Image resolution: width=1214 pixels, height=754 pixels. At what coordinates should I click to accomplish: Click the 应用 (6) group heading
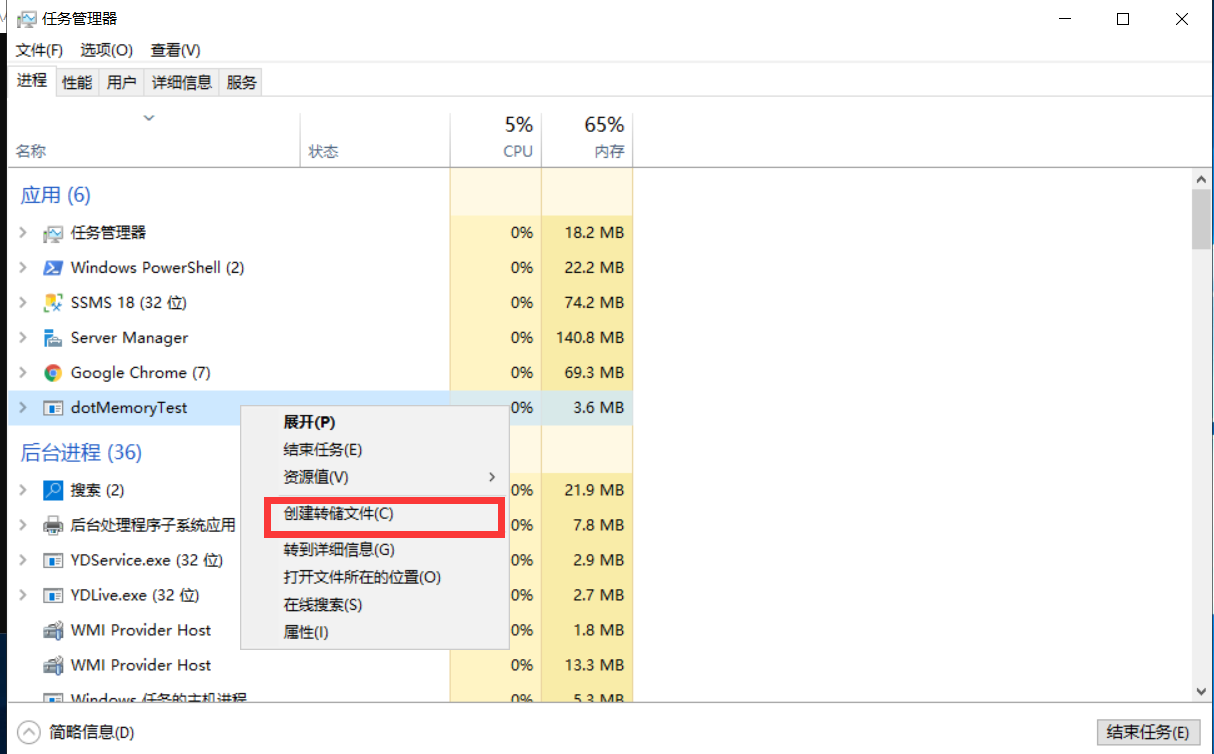tap(56, 195)
